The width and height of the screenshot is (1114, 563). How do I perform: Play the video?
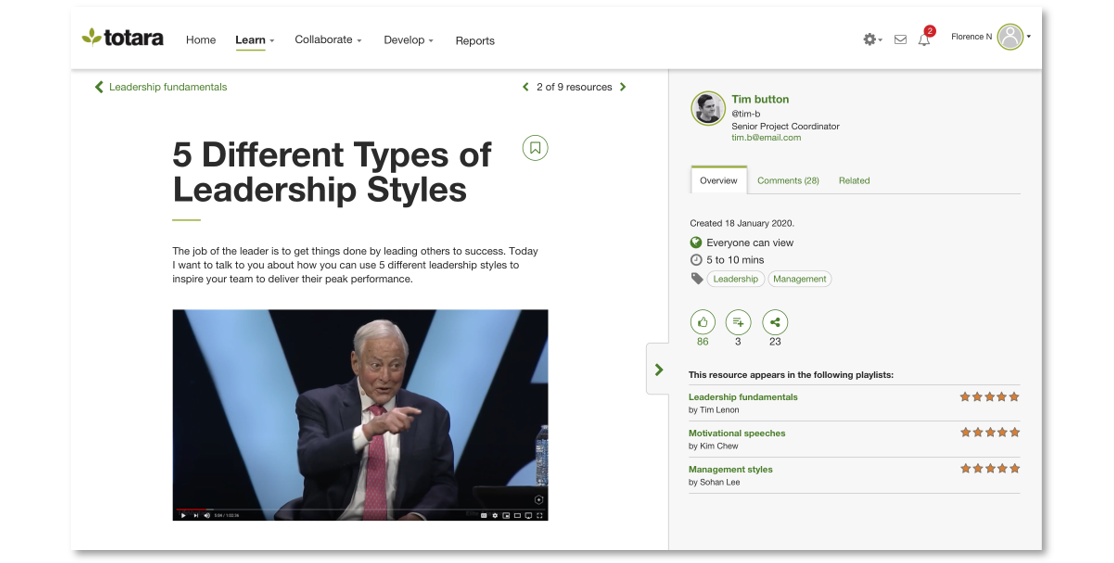point(183,515)
